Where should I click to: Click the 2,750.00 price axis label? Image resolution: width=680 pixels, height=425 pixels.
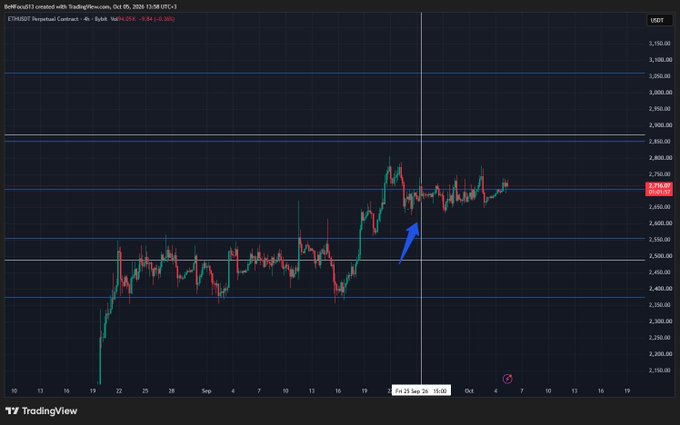pyautogui.click(x=659, y=174)
